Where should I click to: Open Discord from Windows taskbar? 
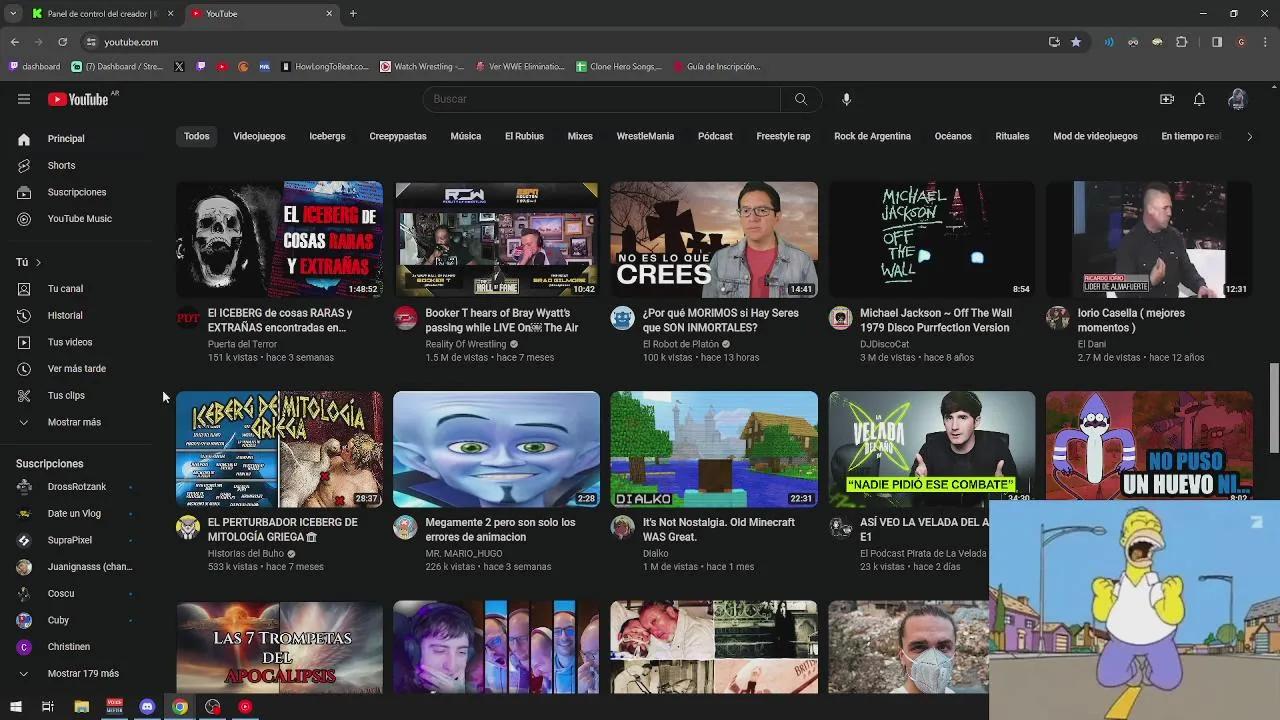pyautogui.click(x=147, y=707)
